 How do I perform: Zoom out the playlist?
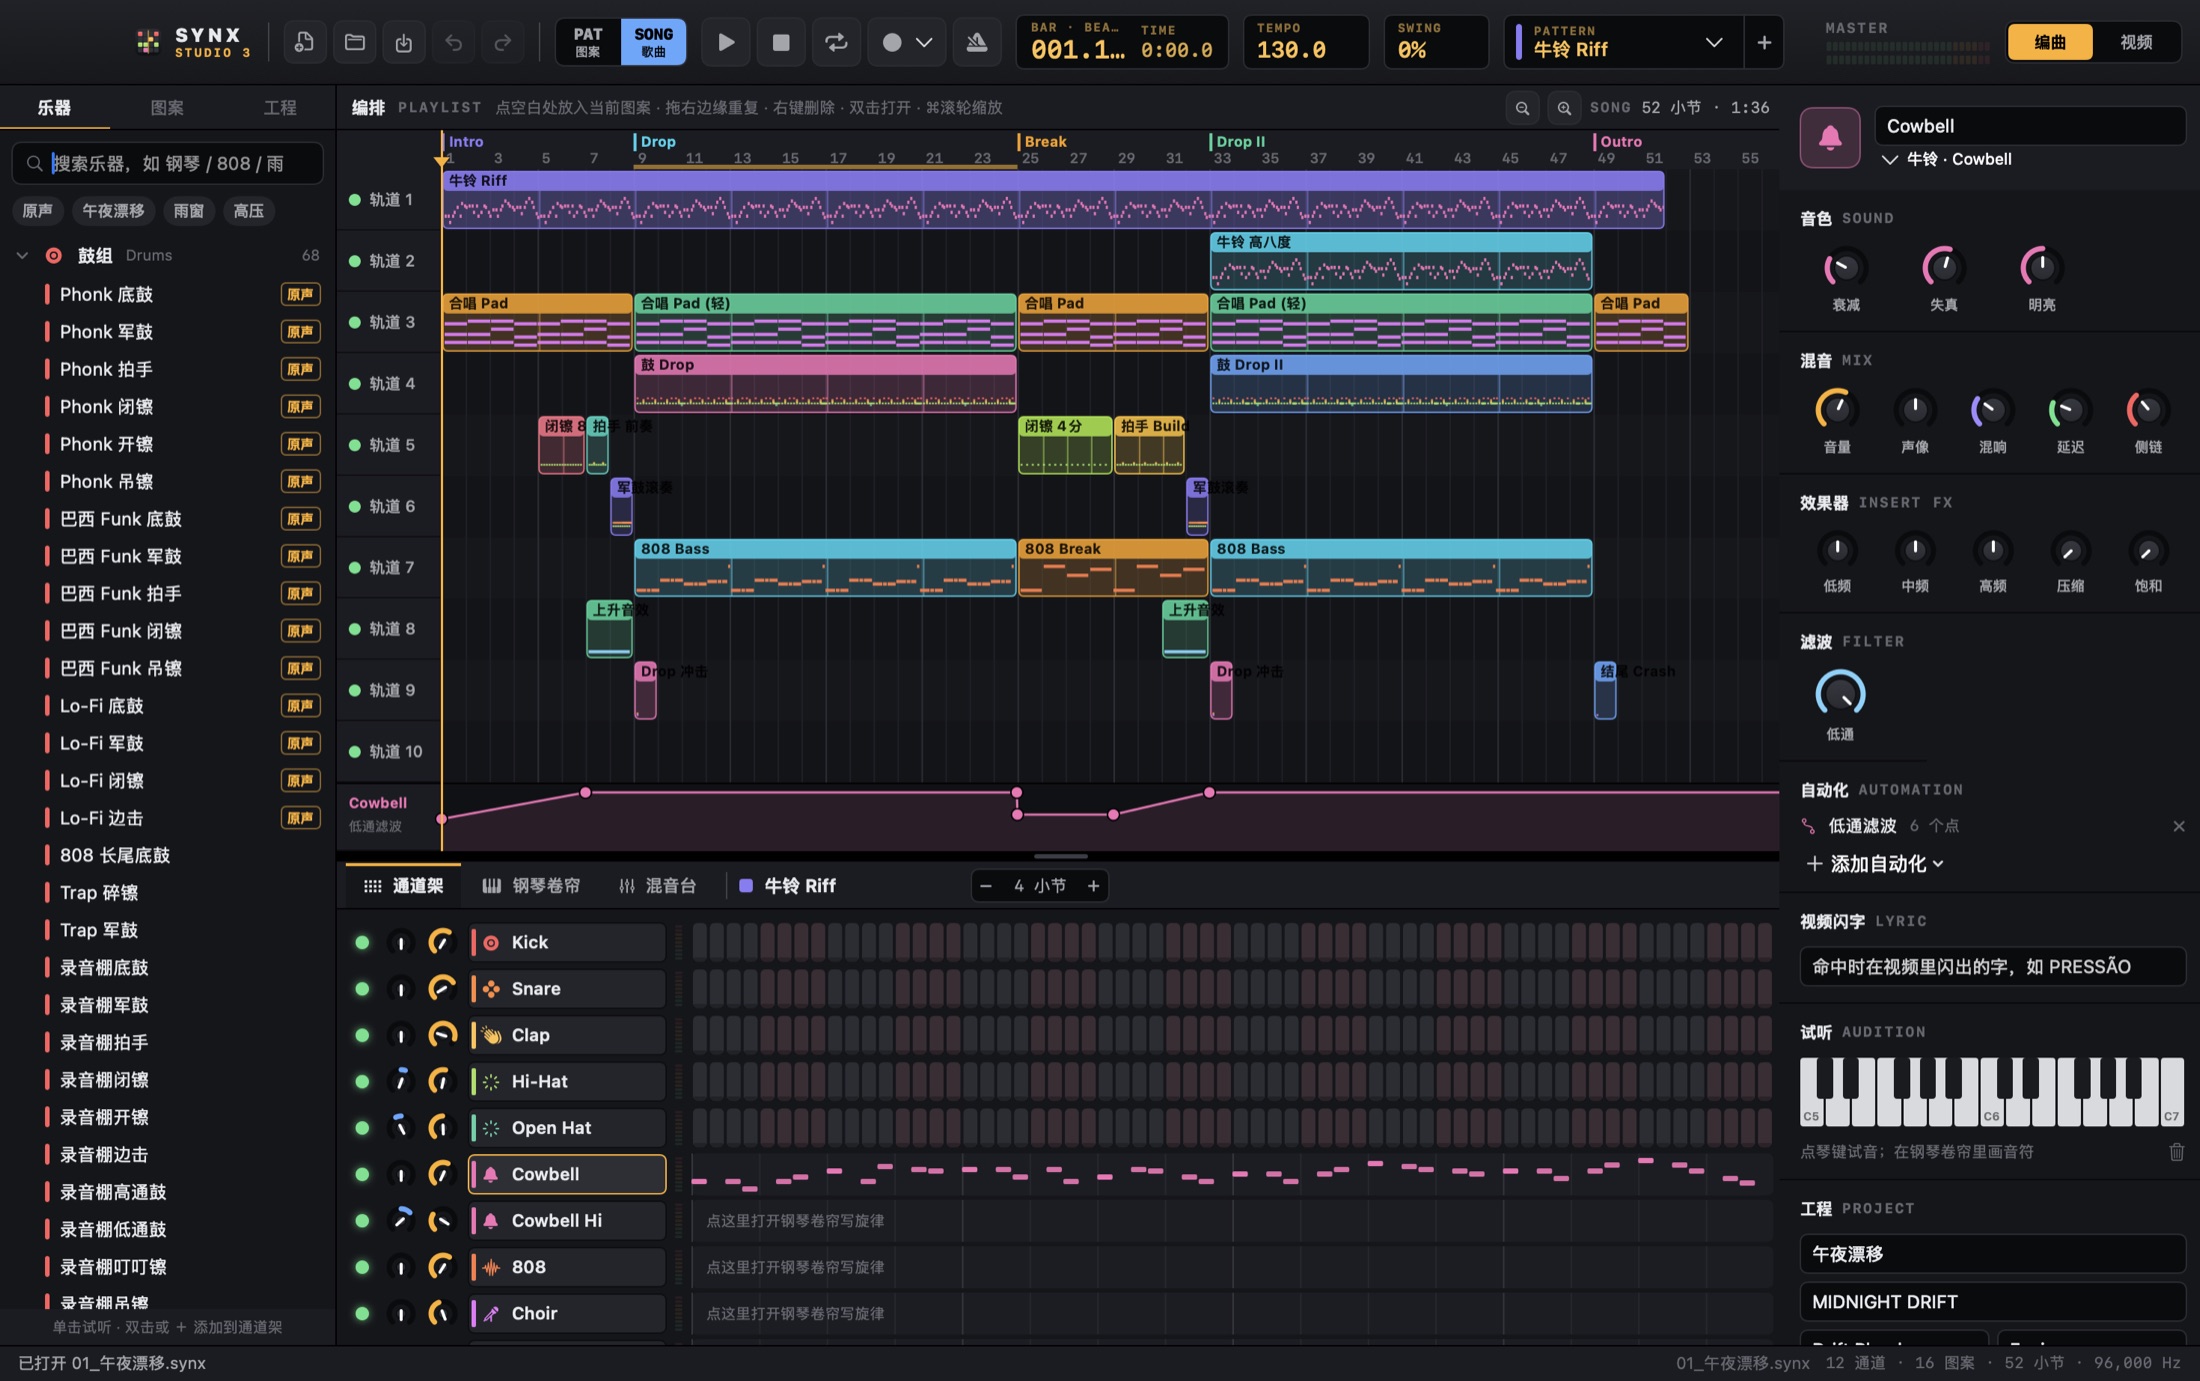pos(1522,107)
